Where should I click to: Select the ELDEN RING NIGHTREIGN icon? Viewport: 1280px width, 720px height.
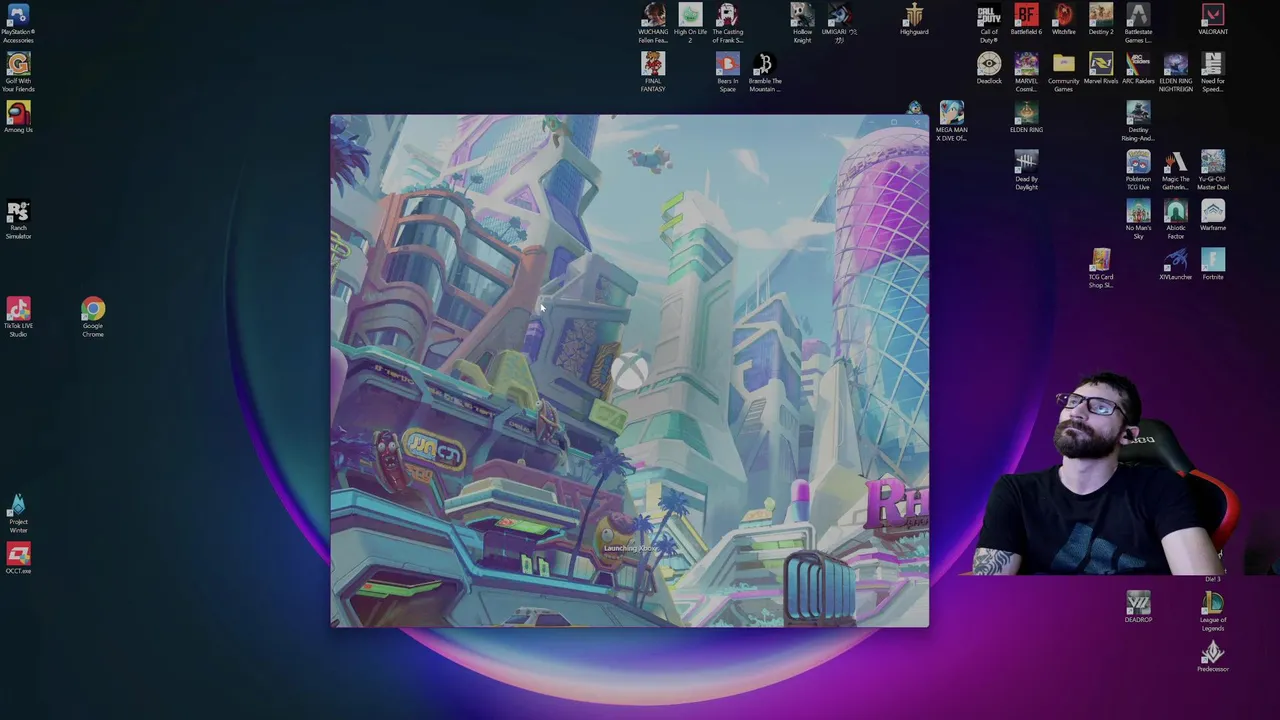(1175, 73)
